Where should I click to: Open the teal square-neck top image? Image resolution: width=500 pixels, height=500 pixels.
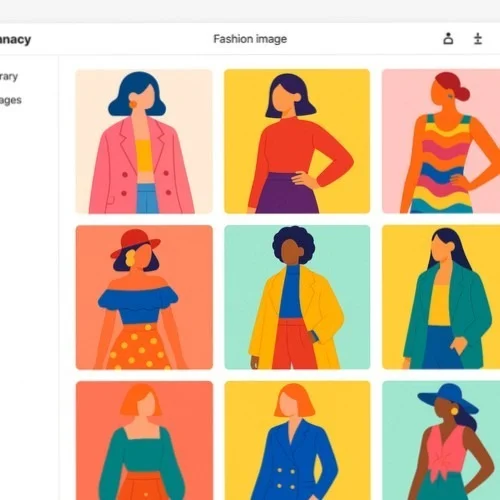click(x=144, y=441)
